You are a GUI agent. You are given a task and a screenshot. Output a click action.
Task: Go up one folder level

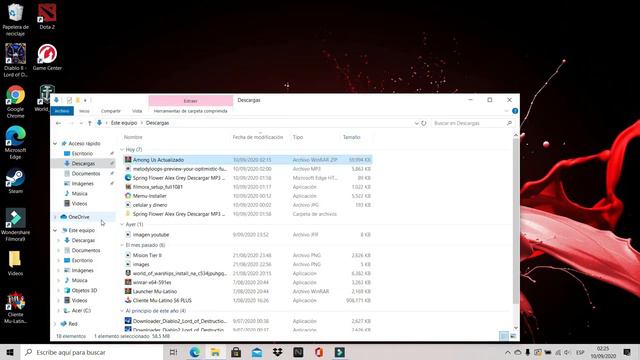pos(89,123)
